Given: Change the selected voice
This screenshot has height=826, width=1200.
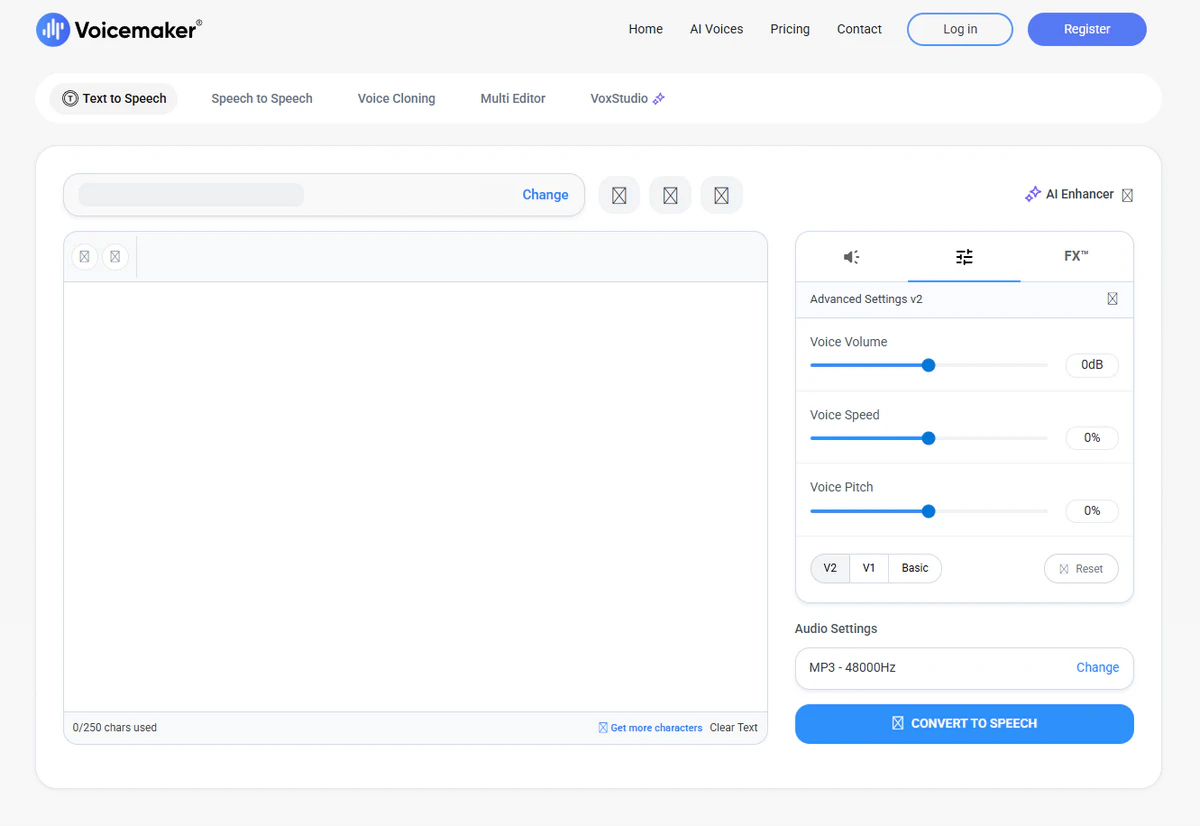Looking at the screenshot, I should pos(545,195).
